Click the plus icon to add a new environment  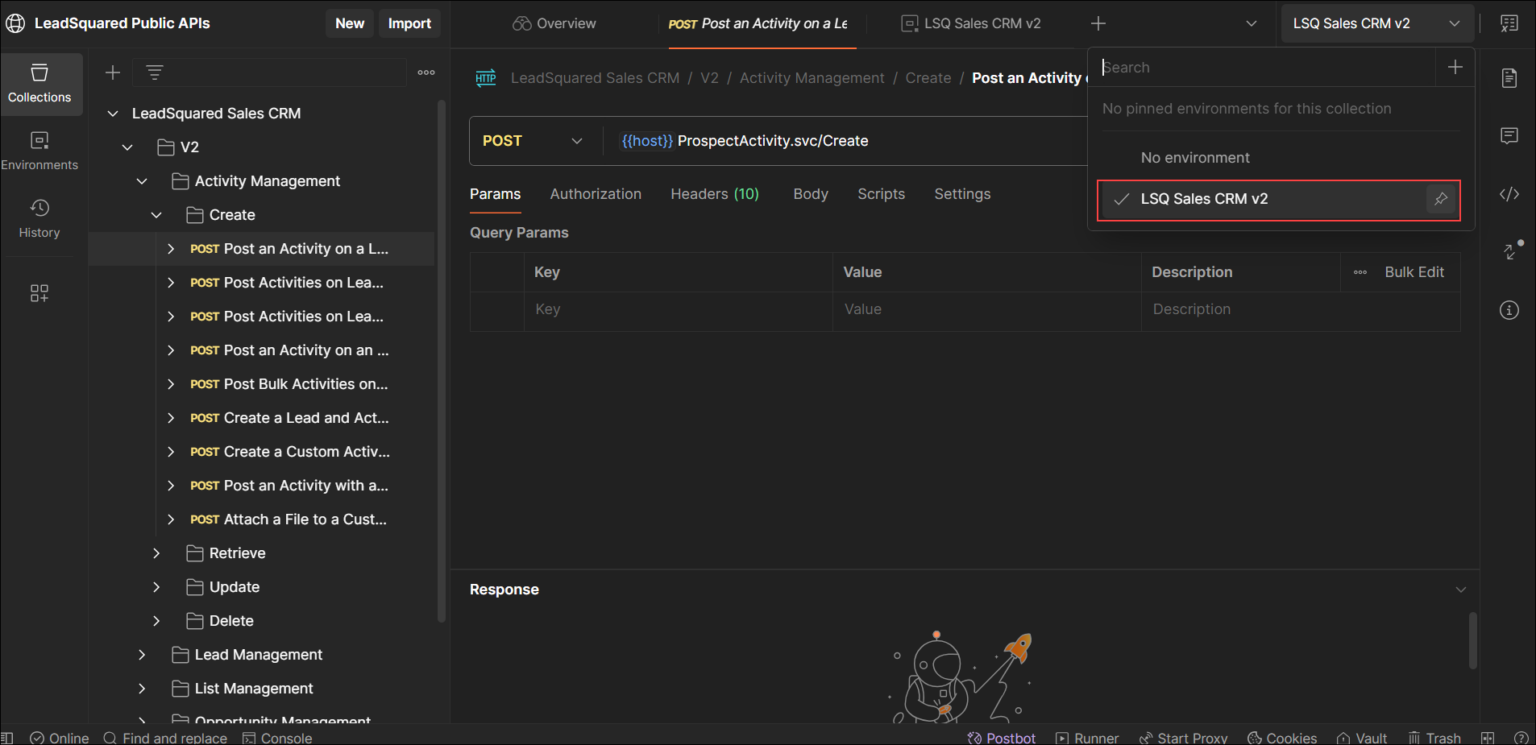(1455, 67)
